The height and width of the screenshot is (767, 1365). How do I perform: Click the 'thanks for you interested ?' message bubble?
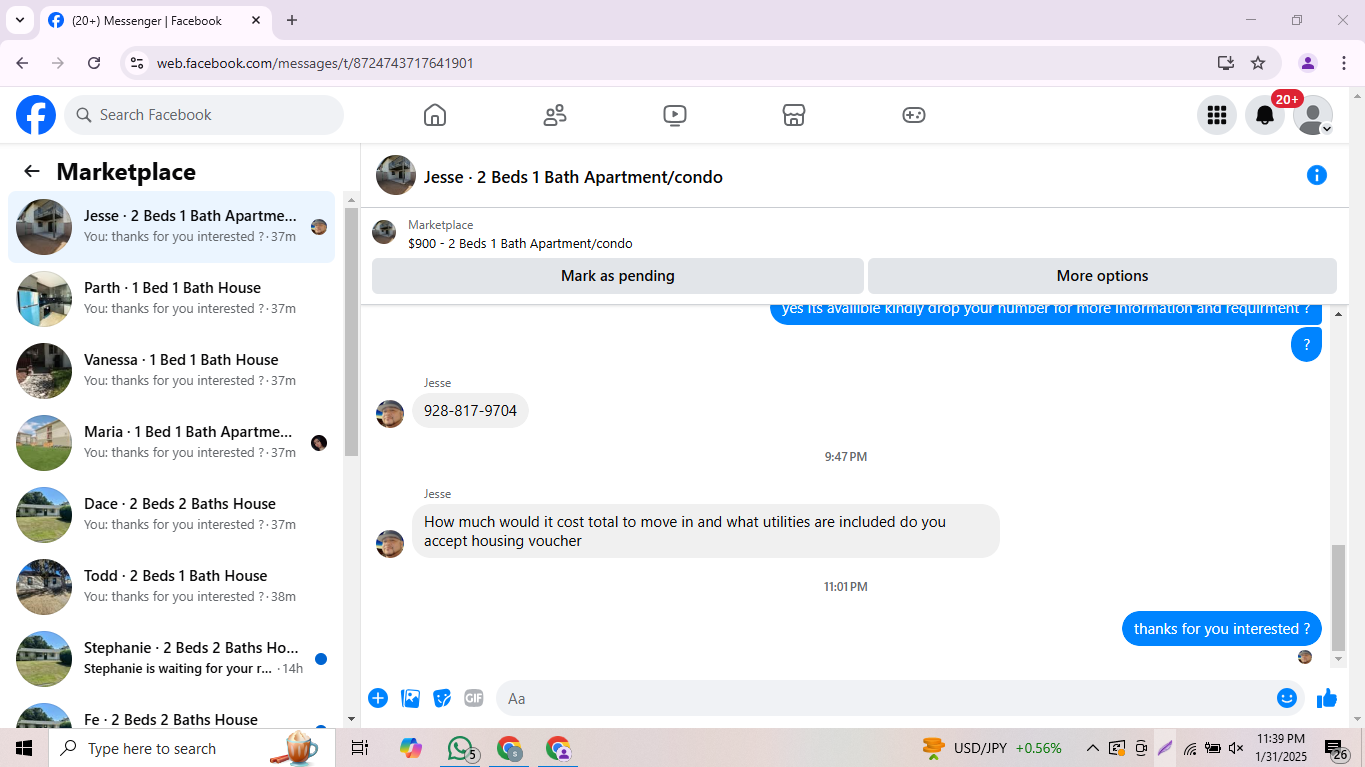1222,629
